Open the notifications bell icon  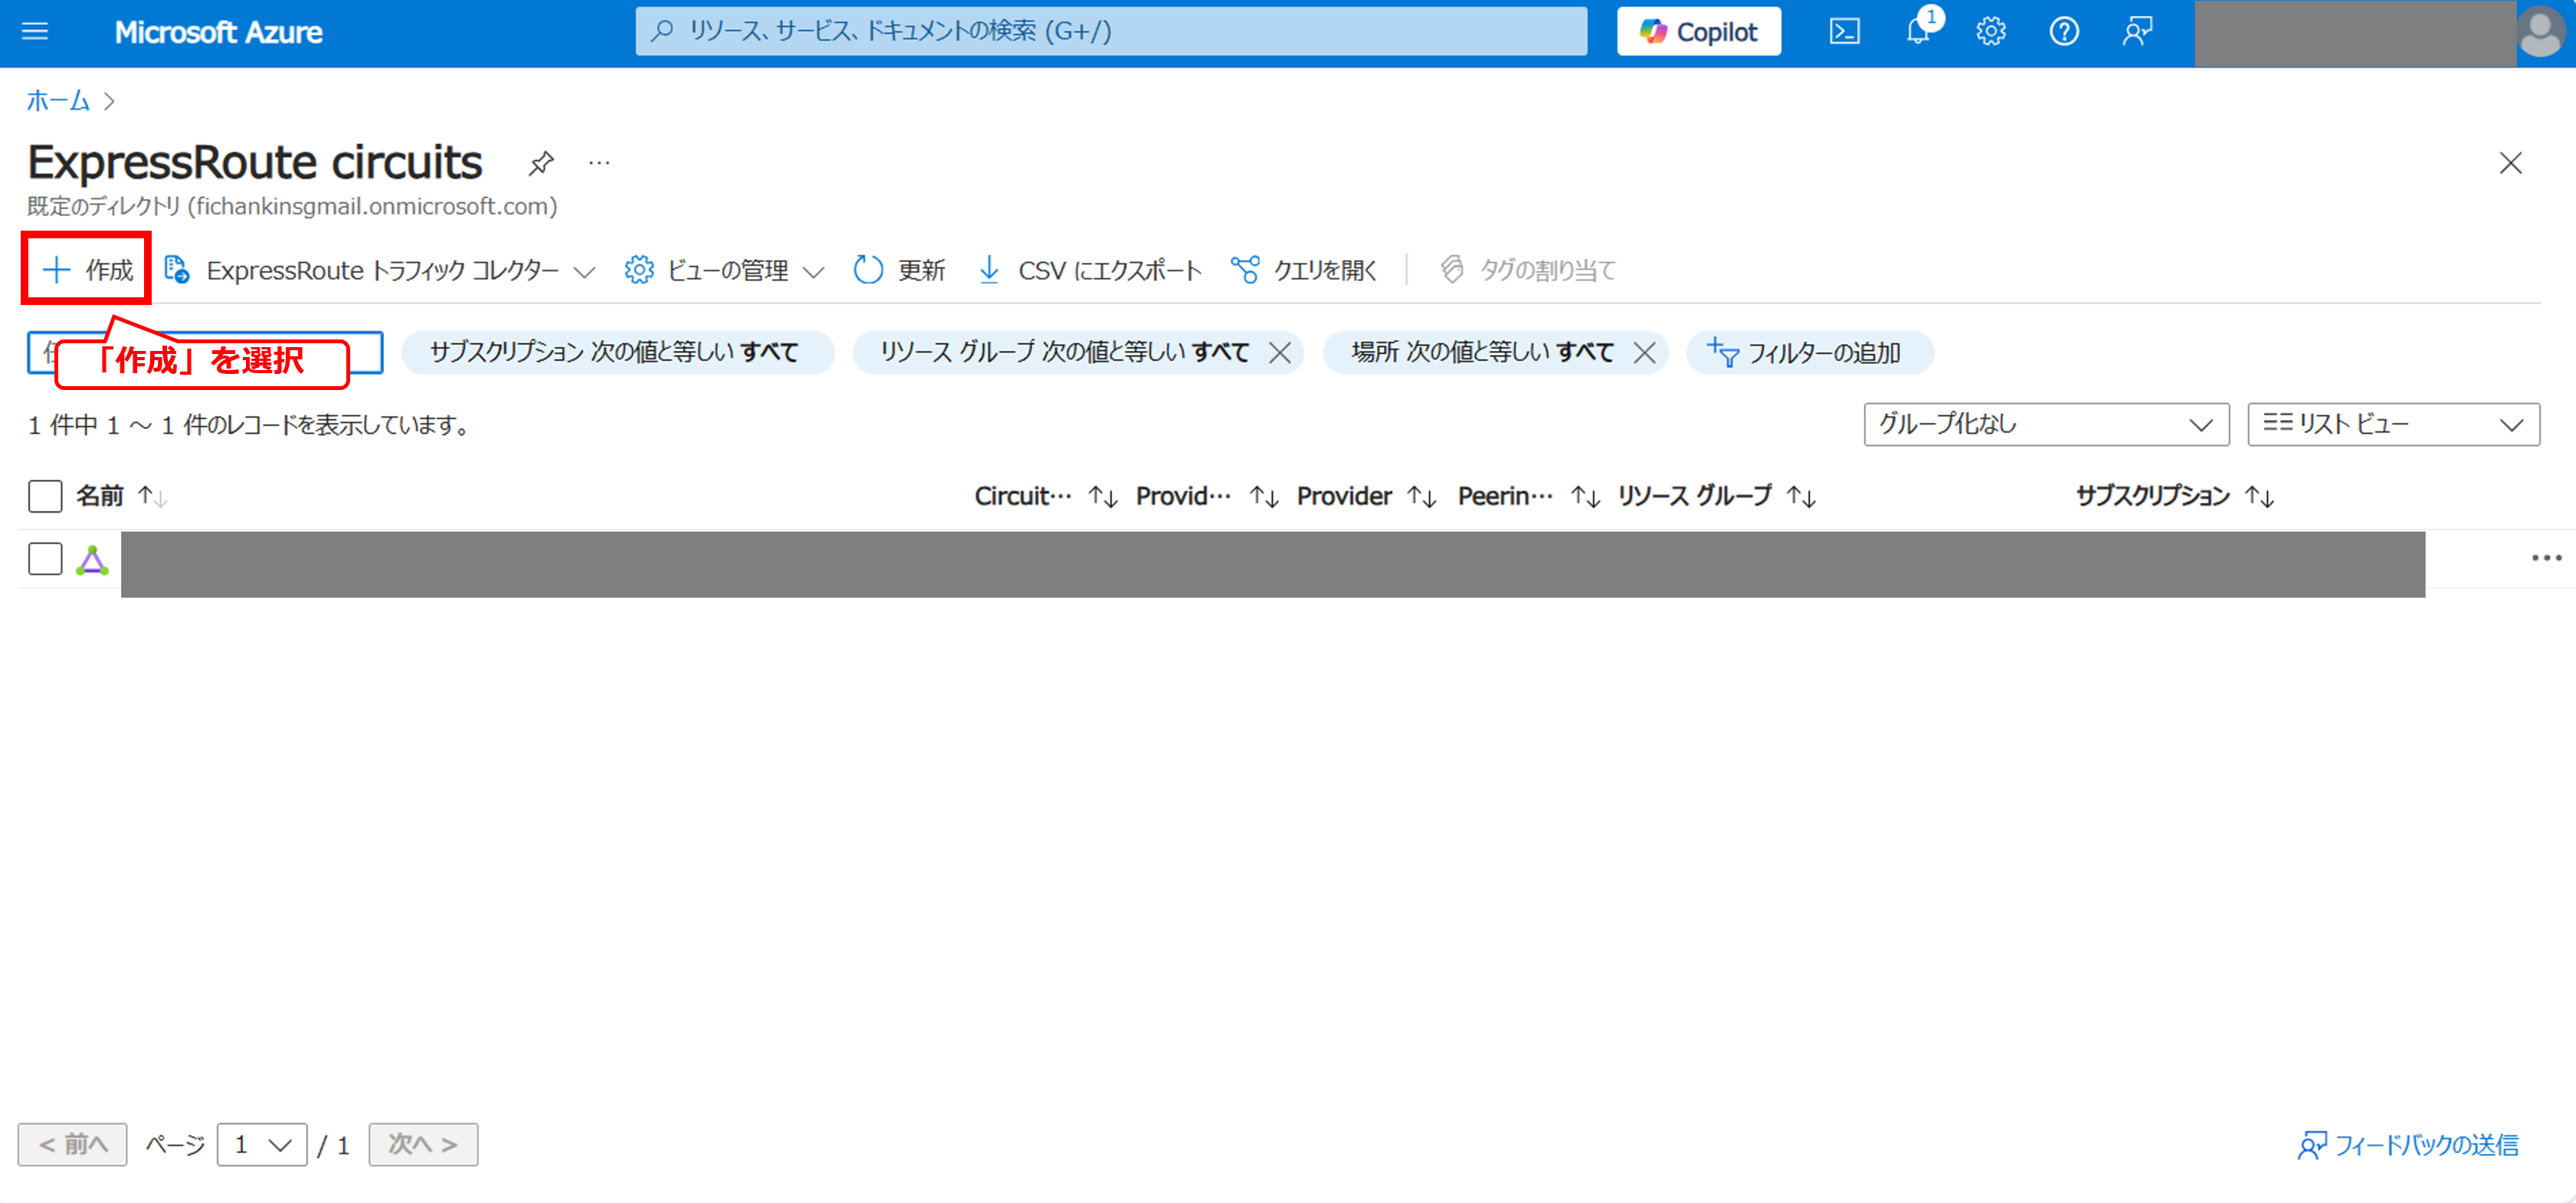point(1917,32)
